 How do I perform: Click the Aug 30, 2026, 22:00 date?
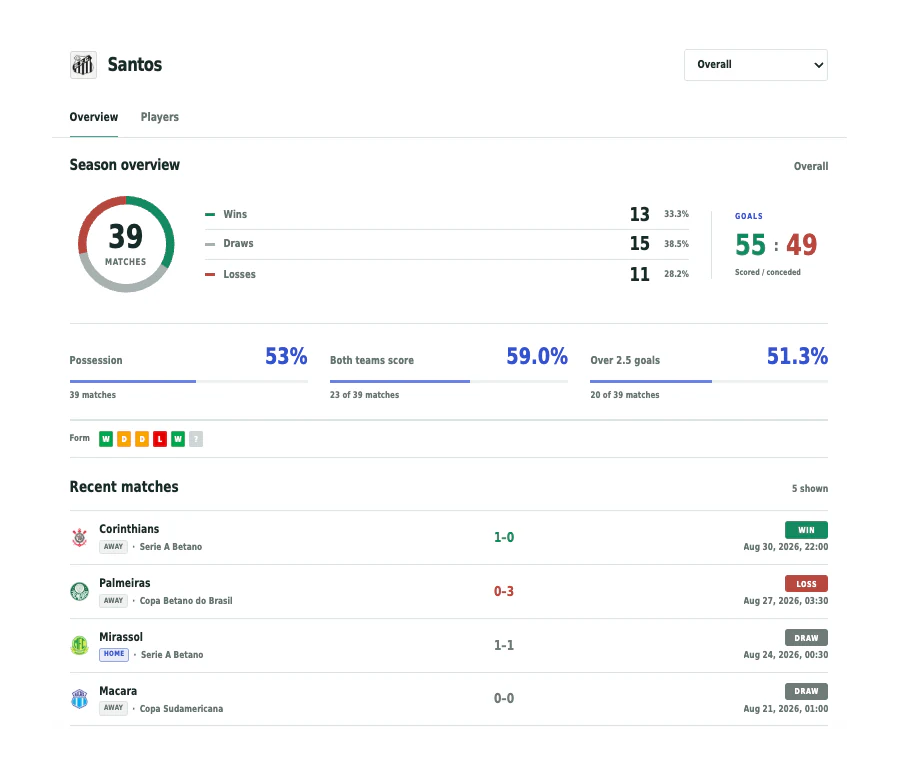tap(786, 546)
